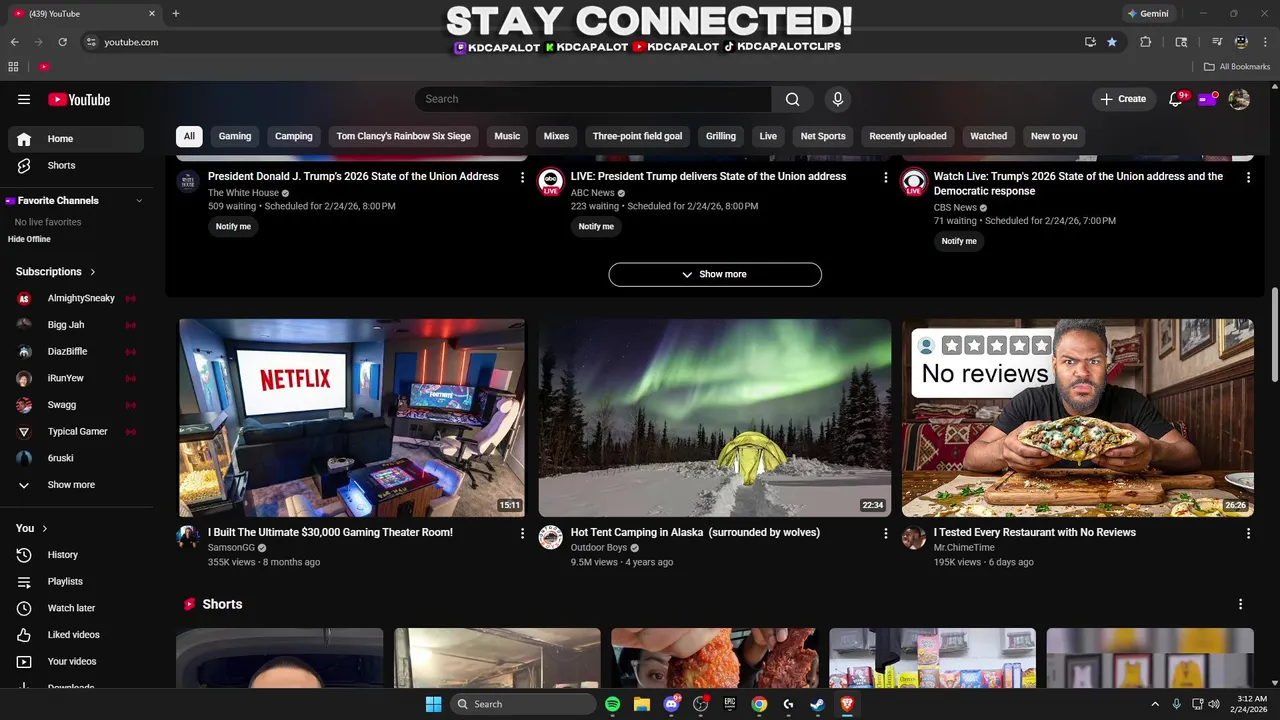Click the Outdoor Boys channel avatar
This screenshot has width=1280, height=720.
[551, 538]
